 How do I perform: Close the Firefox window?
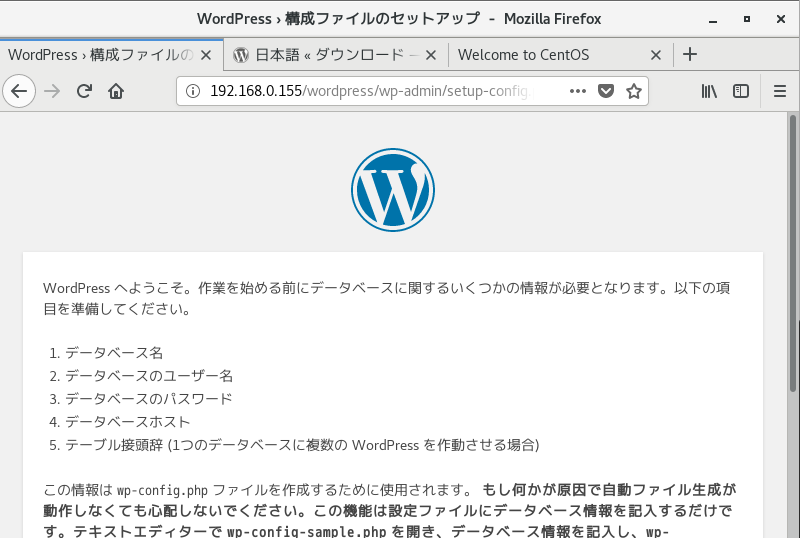[x=781, y=19]
